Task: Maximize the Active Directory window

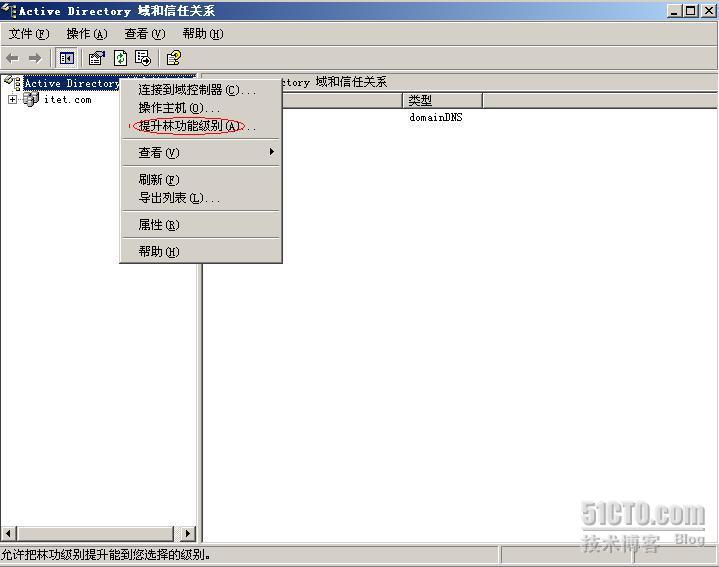Action: 691,11
